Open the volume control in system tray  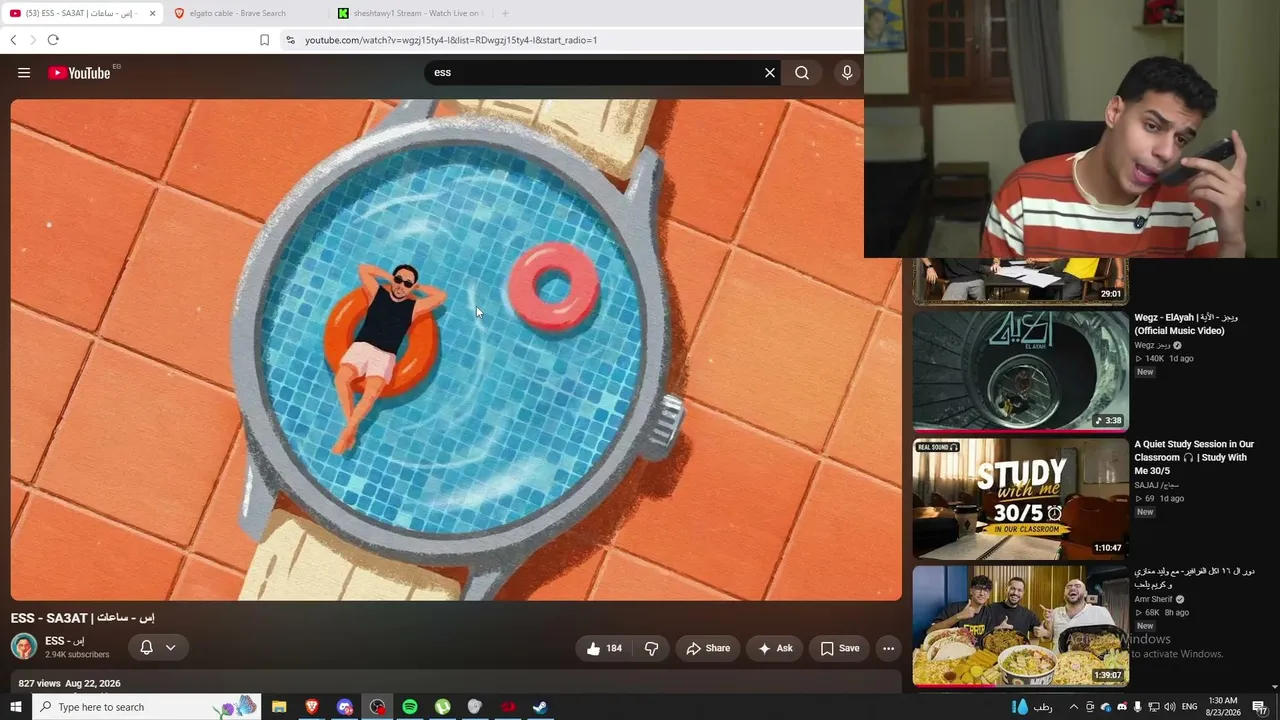coord(1170,707)
